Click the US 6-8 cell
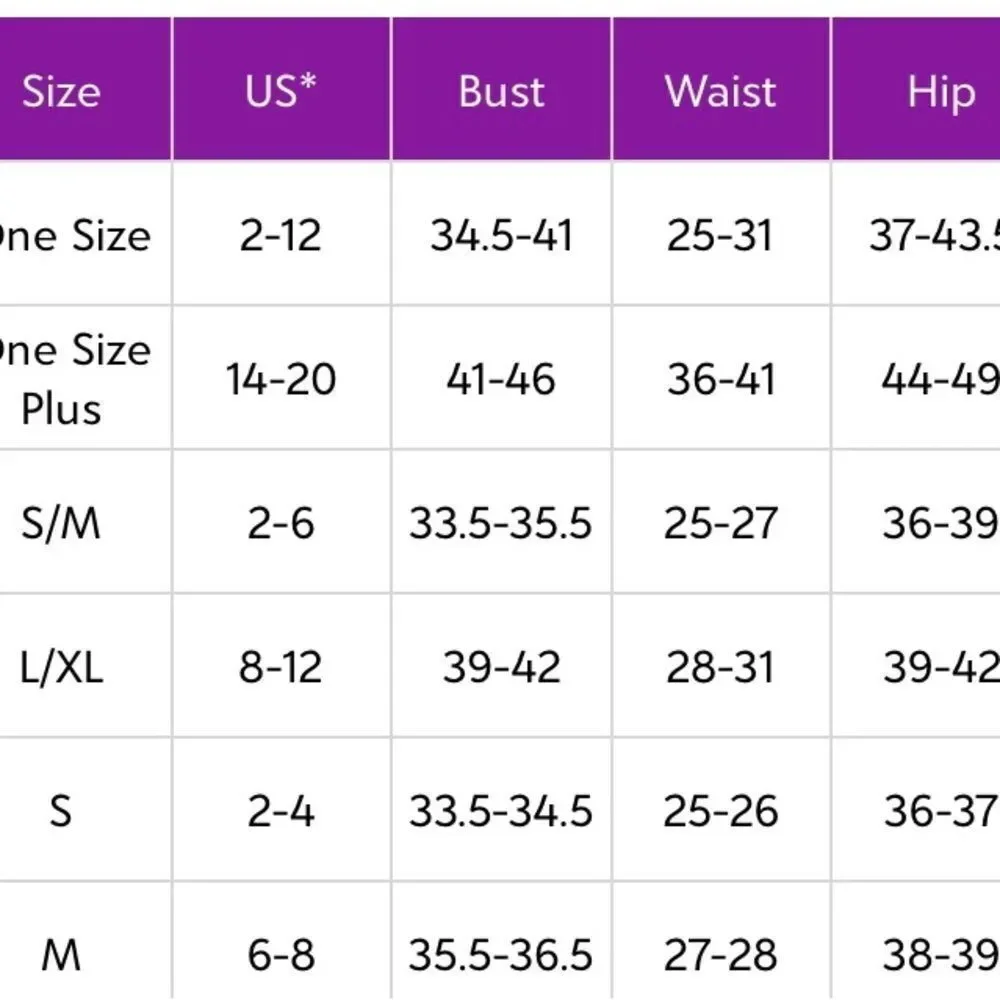 click(x=281, y=955)
